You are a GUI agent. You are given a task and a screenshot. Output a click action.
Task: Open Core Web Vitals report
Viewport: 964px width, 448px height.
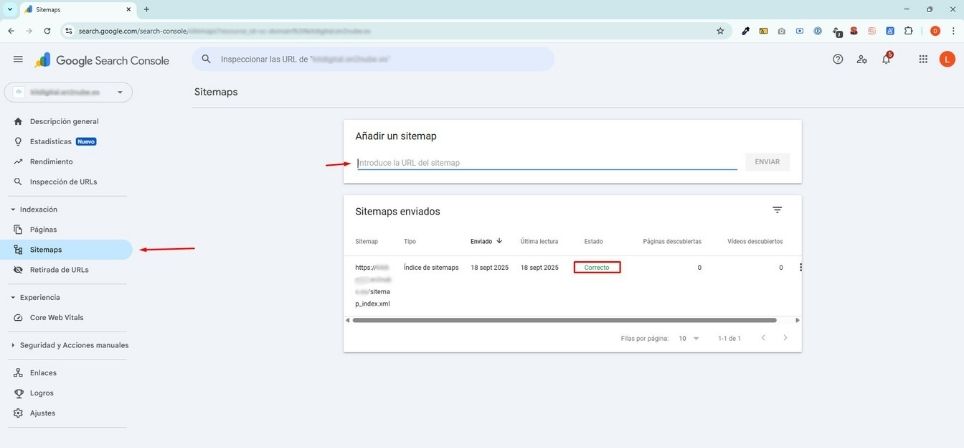[57, 317]
